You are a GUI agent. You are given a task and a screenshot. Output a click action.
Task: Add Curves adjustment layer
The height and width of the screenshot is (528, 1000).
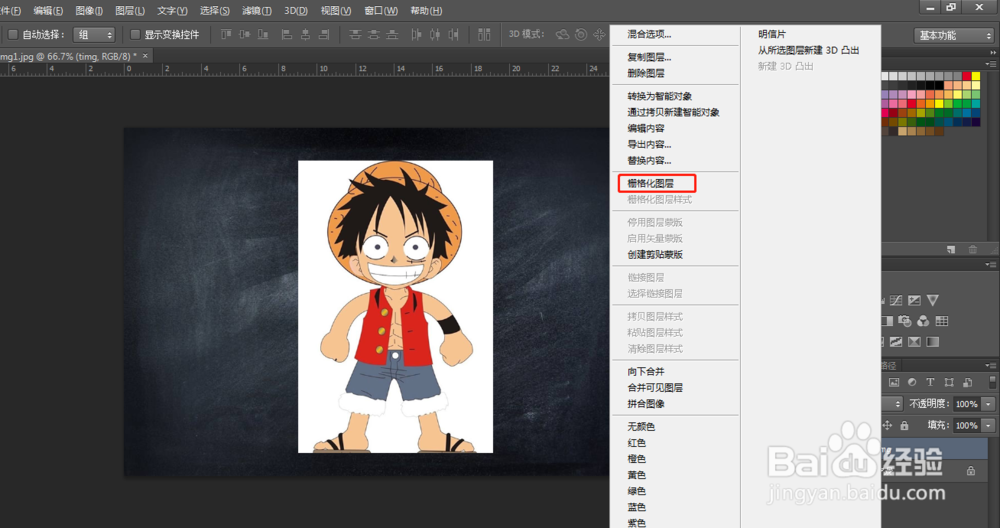896,300
